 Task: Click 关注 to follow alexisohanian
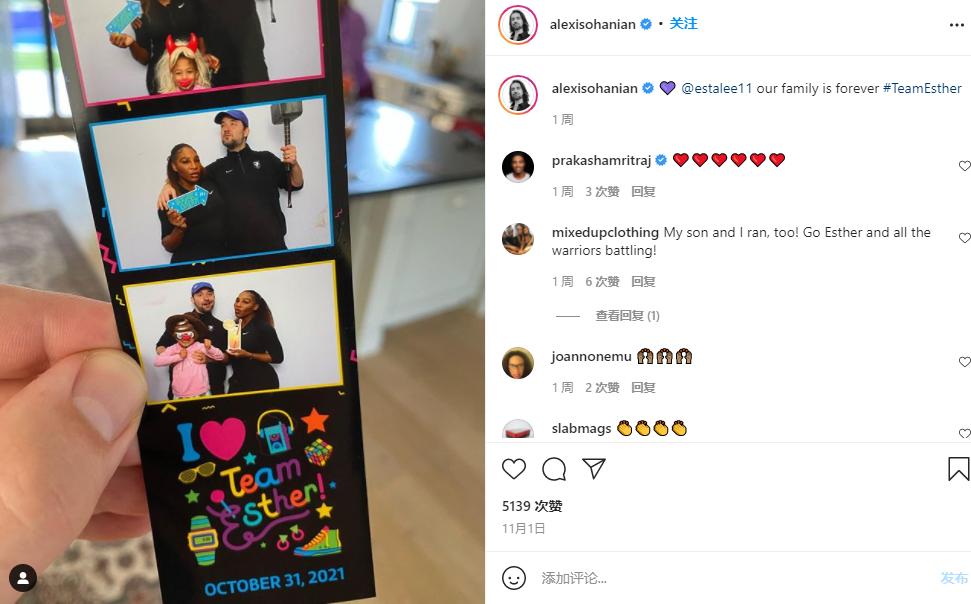684,24
